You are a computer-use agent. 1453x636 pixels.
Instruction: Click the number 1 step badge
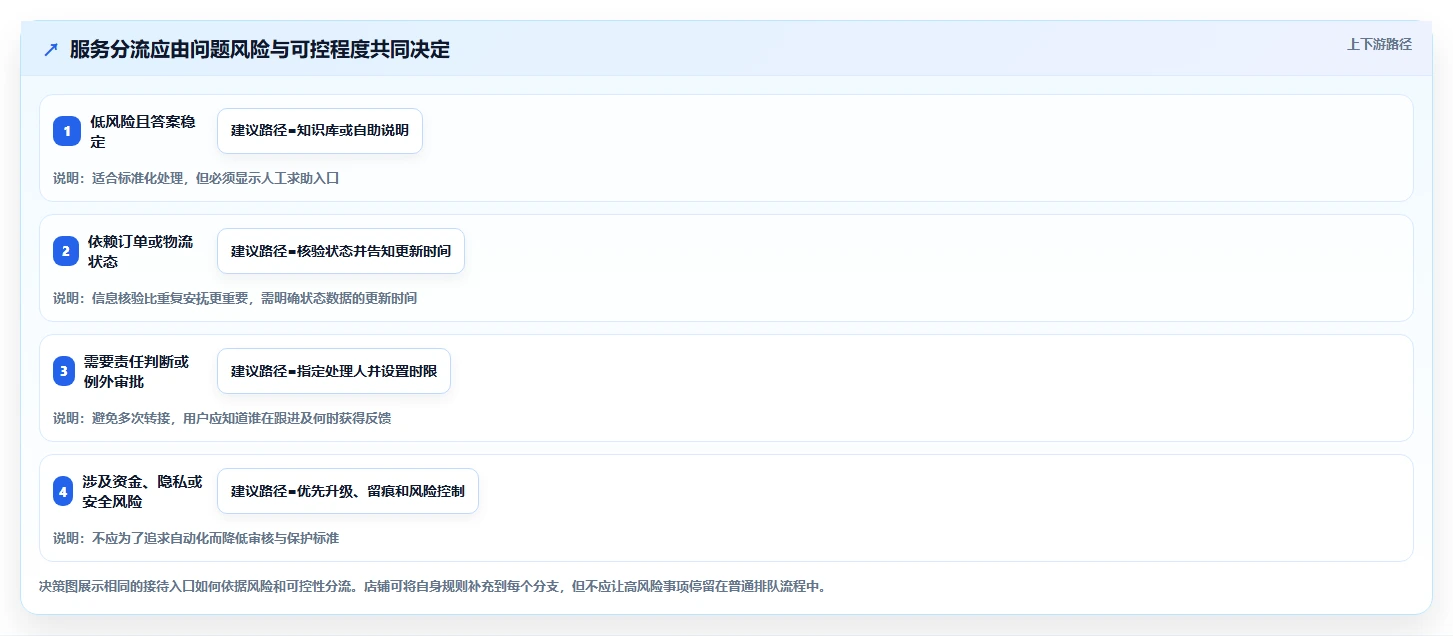click(67, 131)
